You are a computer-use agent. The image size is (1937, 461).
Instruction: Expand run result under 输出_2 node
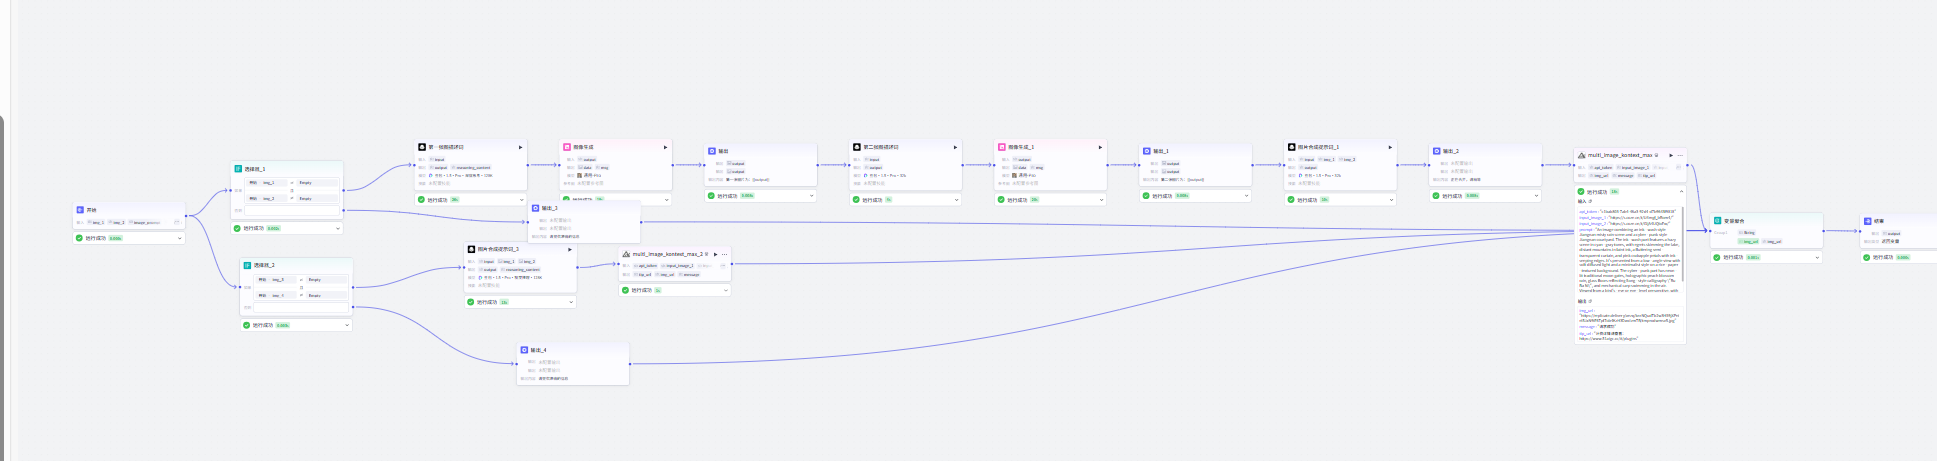point(1536,196)
